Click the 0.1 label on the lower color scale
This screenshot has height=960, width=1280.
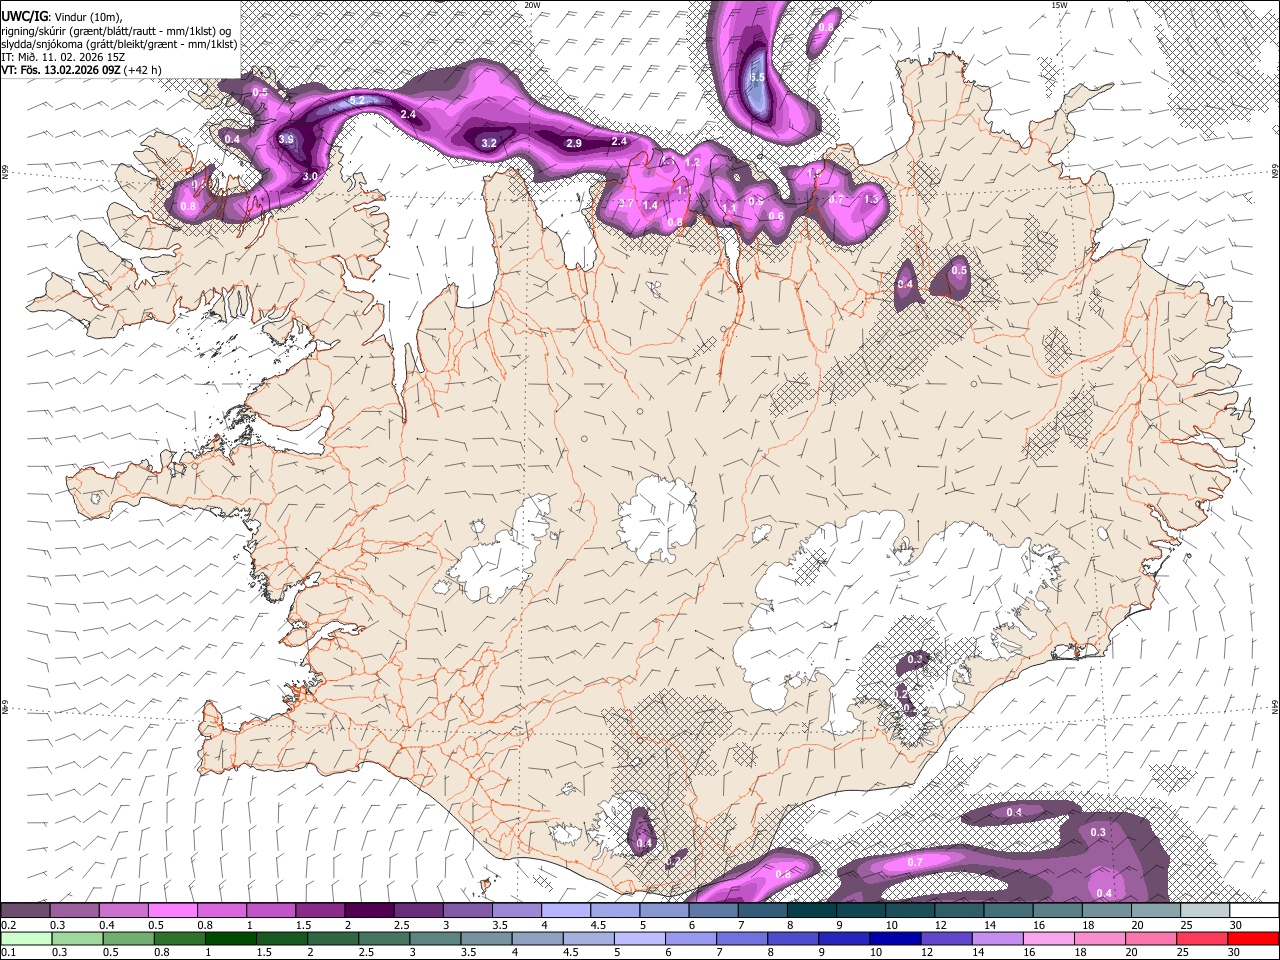[8, 953]
